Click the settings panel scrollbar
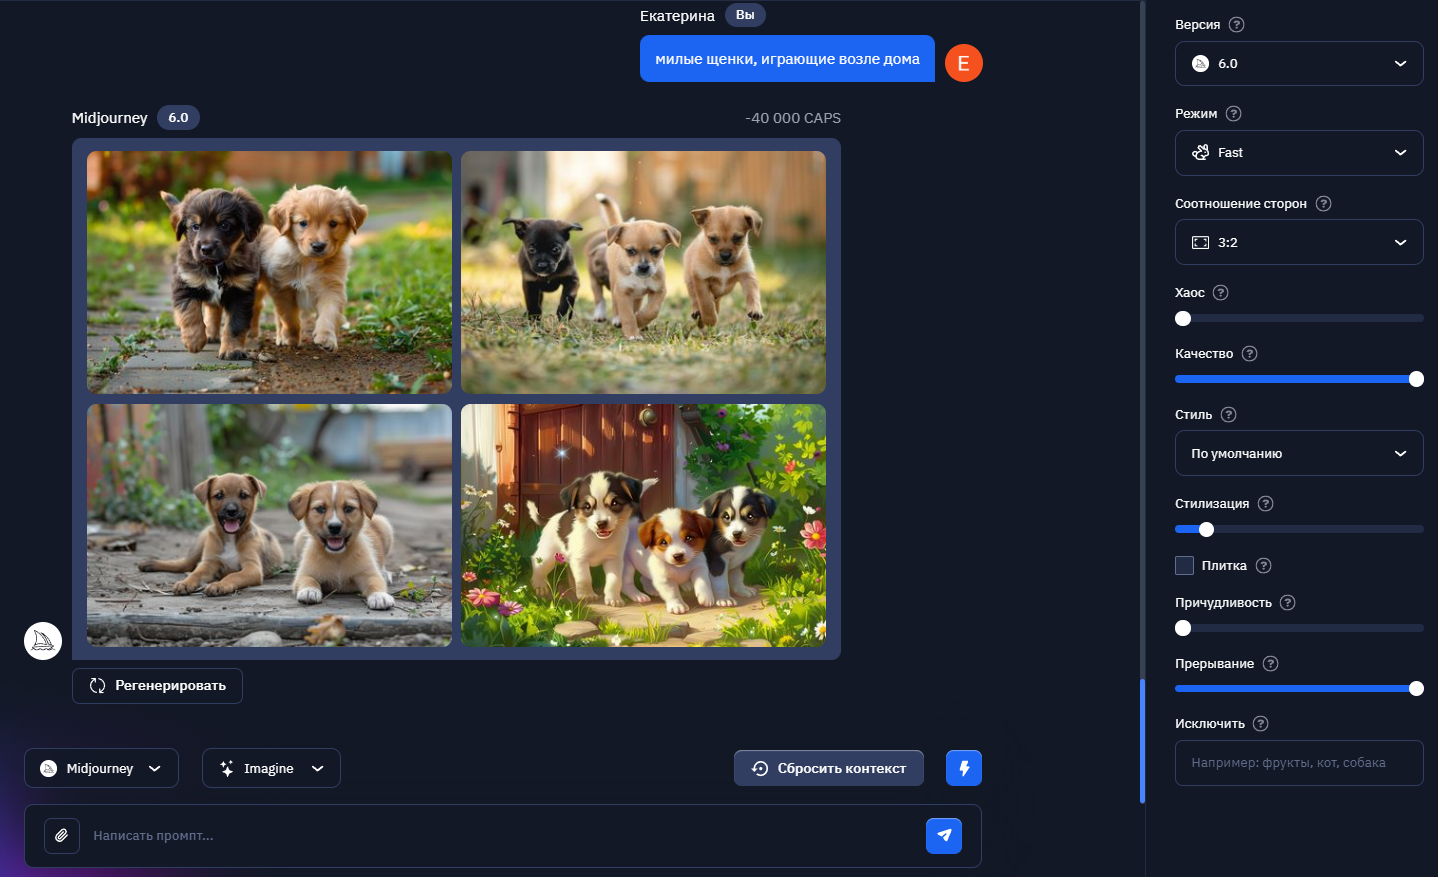The width and height of the screenshot is (1438, 877). tap(1142, 741)
